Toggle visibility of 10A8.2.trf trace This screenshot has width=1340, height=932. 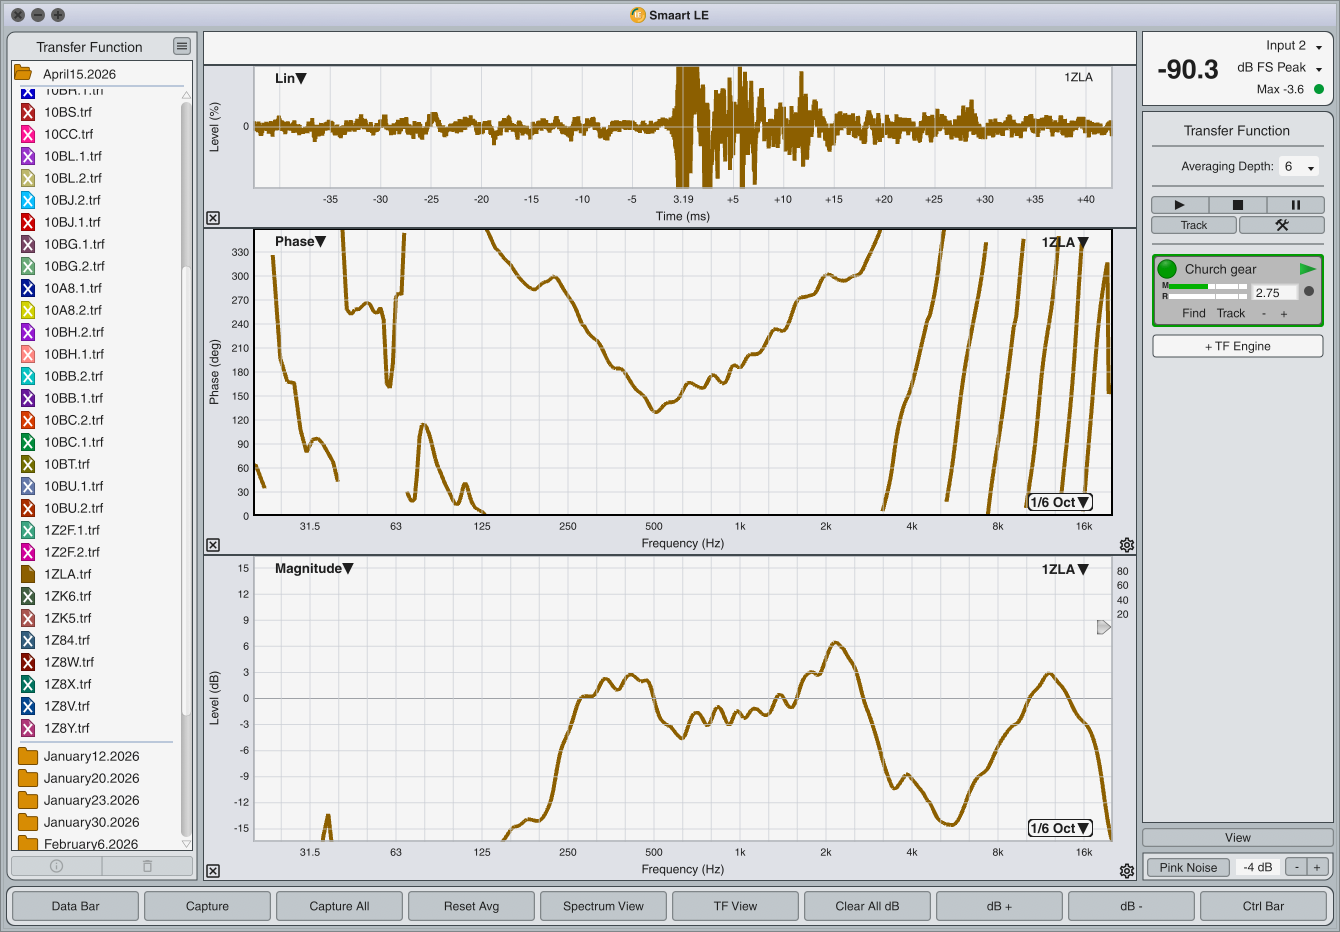point(28,310)
